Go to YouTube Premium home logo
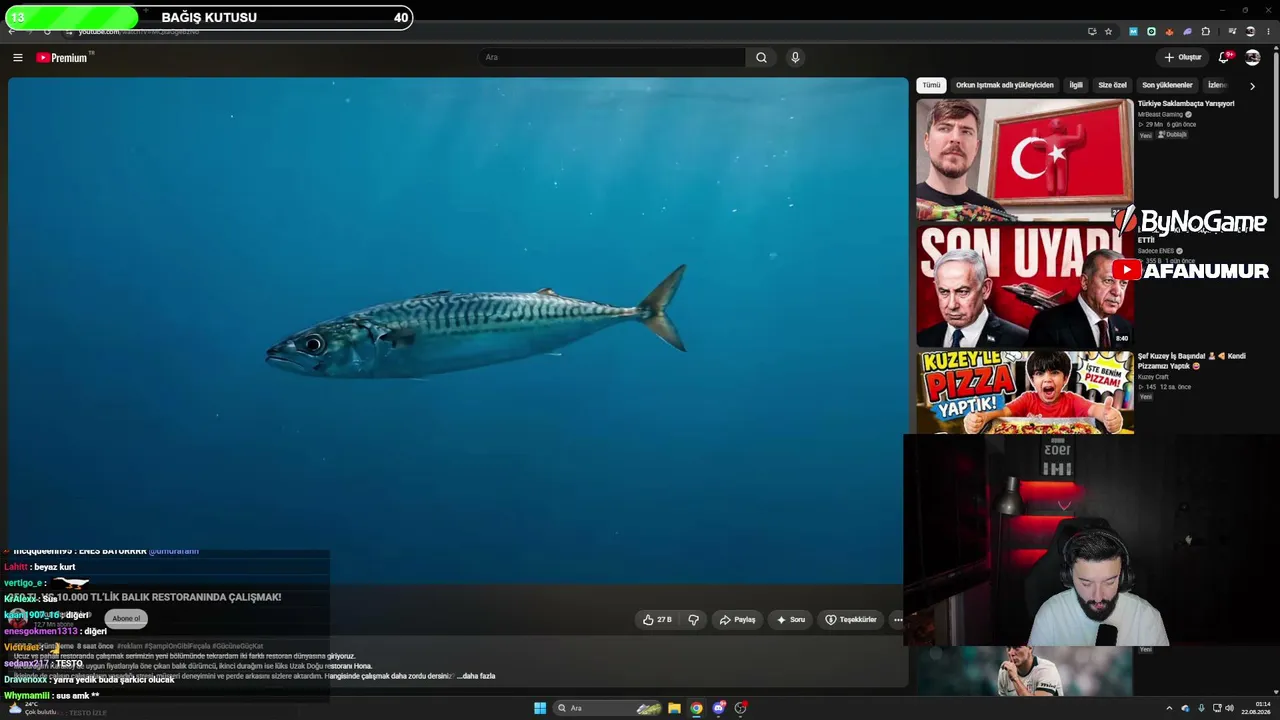The height and width of the screenshot is (720, 1280). (64, 58)
